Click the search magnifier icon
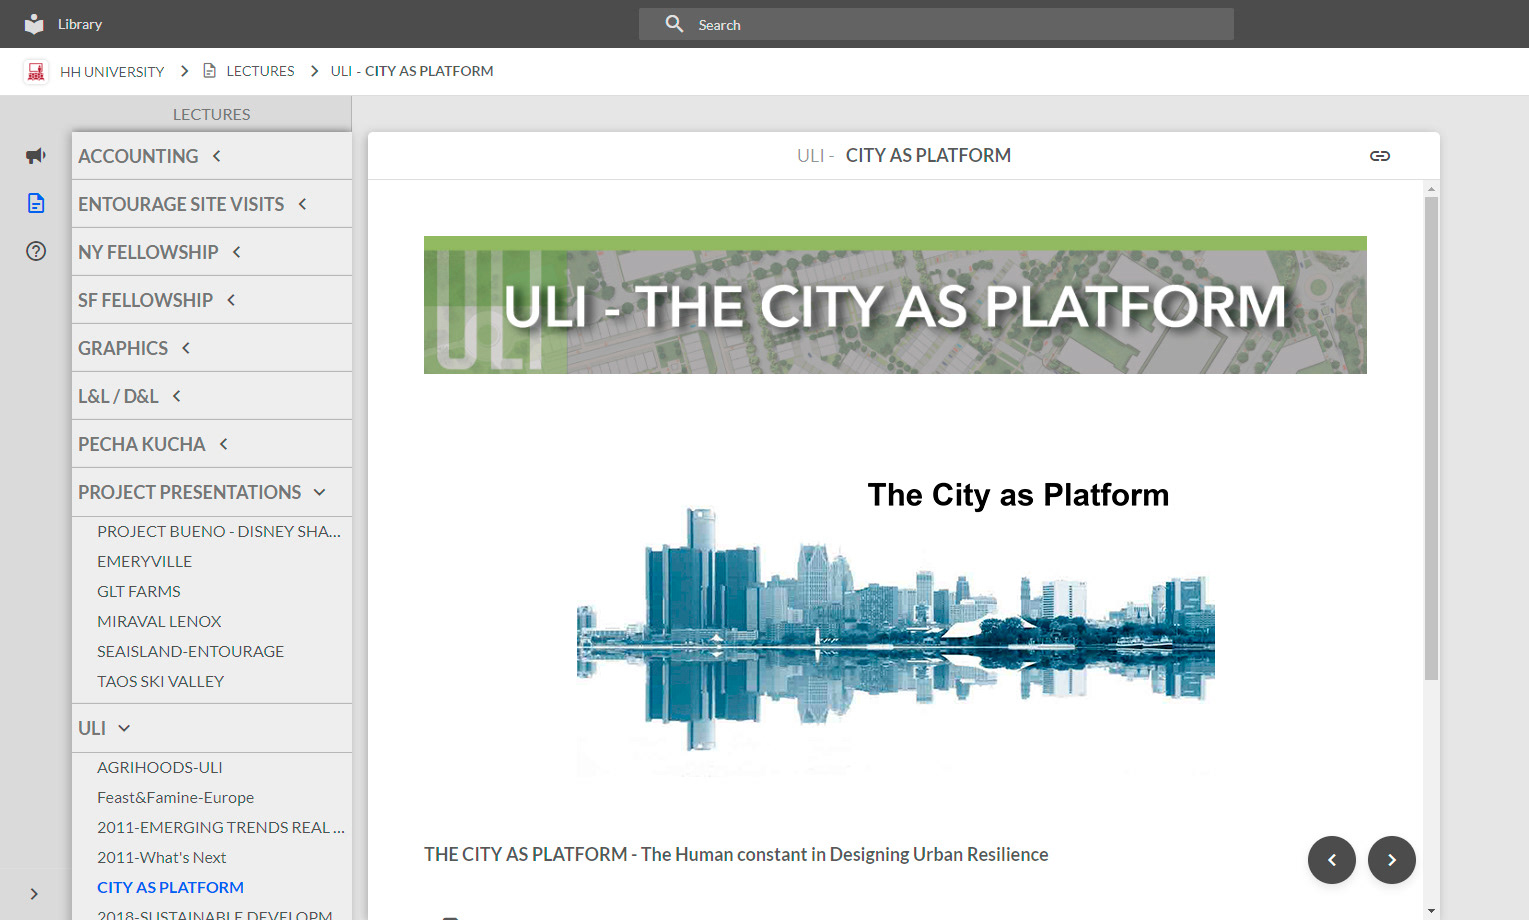This screenshot has width=1529, height=920. 675,24
